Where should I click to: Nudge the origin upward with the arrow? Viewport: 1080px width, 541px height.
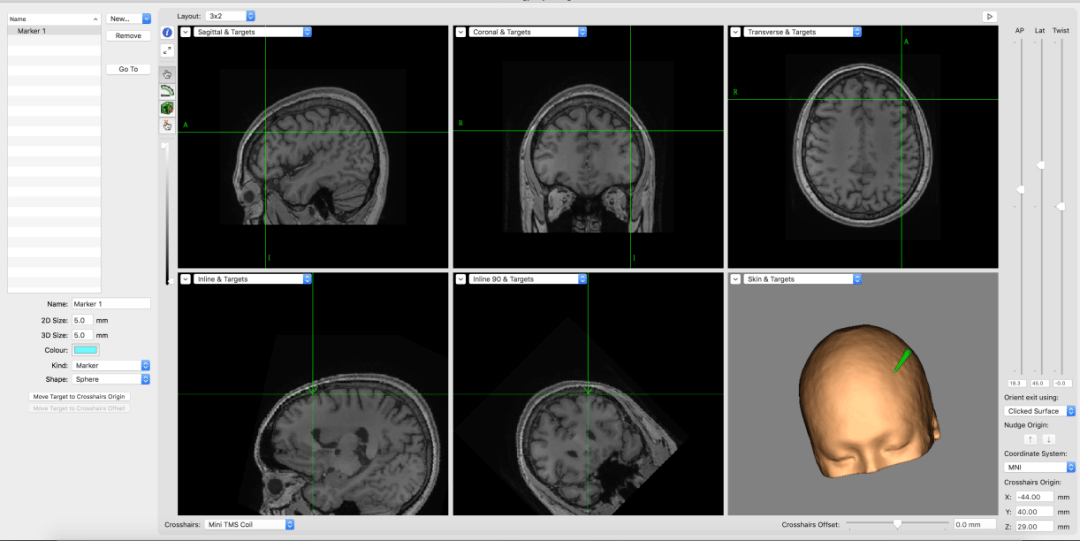(1030, 439)
